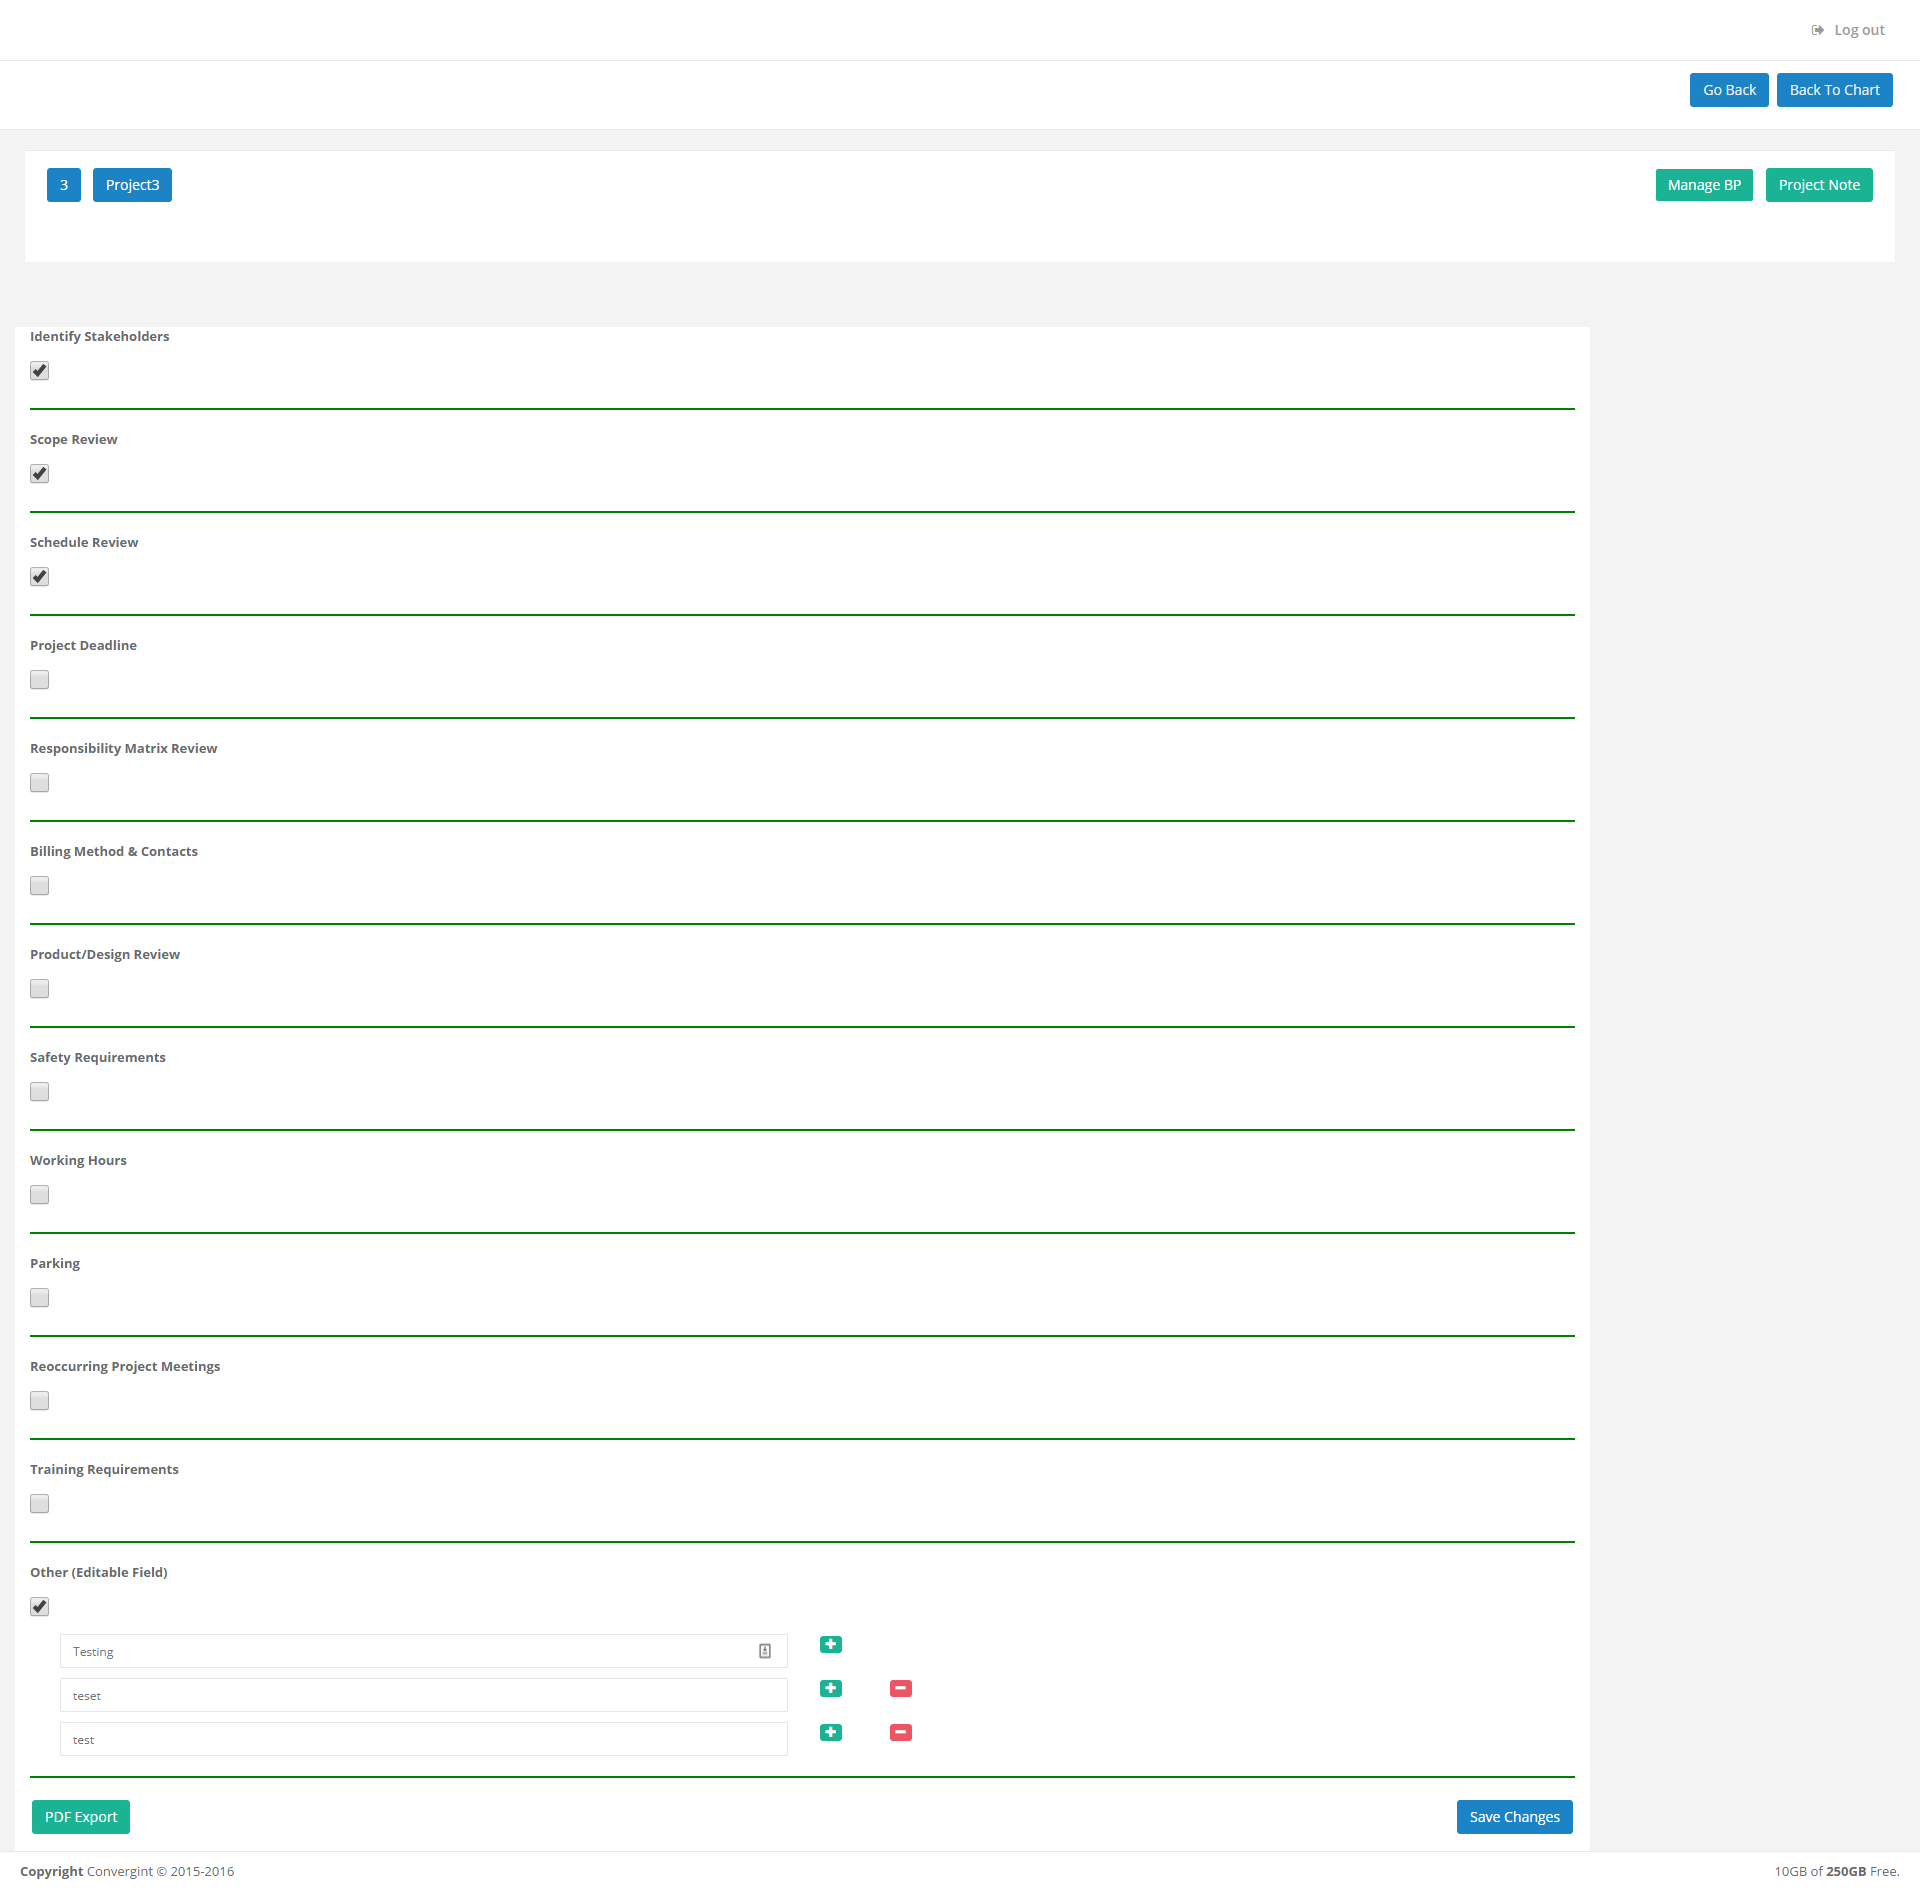Screen dimensions: 1920x1890
Task: Click the small icon inside Testing input field
Action: (765, 1651)
